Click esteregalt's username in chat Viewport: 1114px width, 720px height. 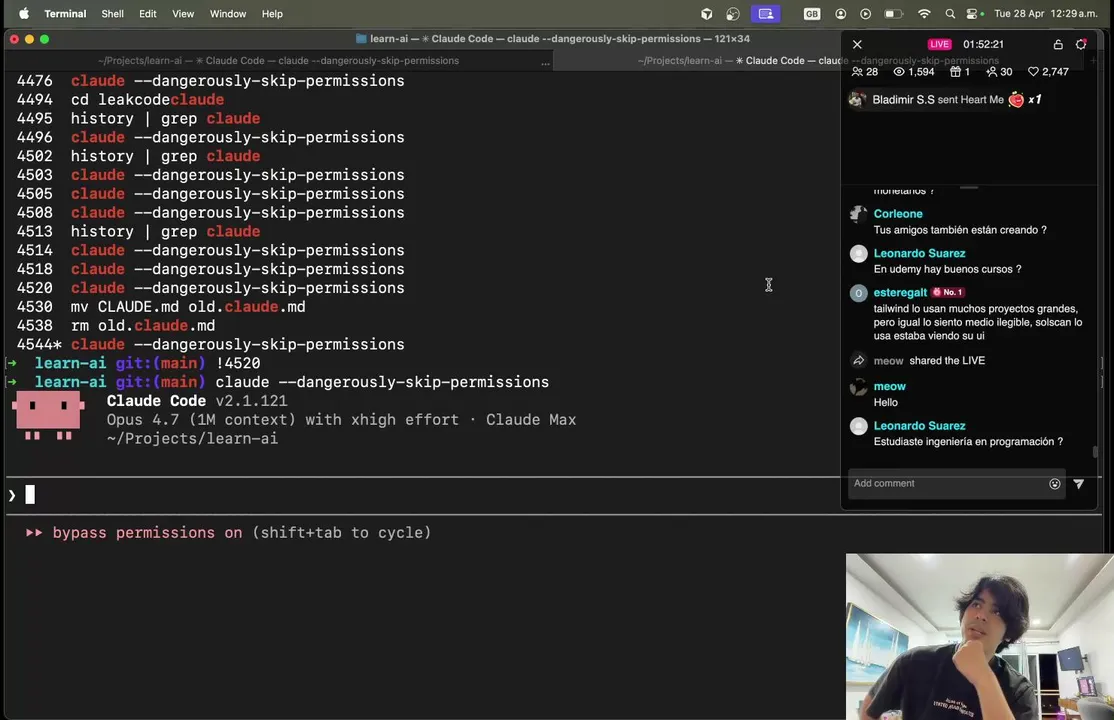pos(900,292)
